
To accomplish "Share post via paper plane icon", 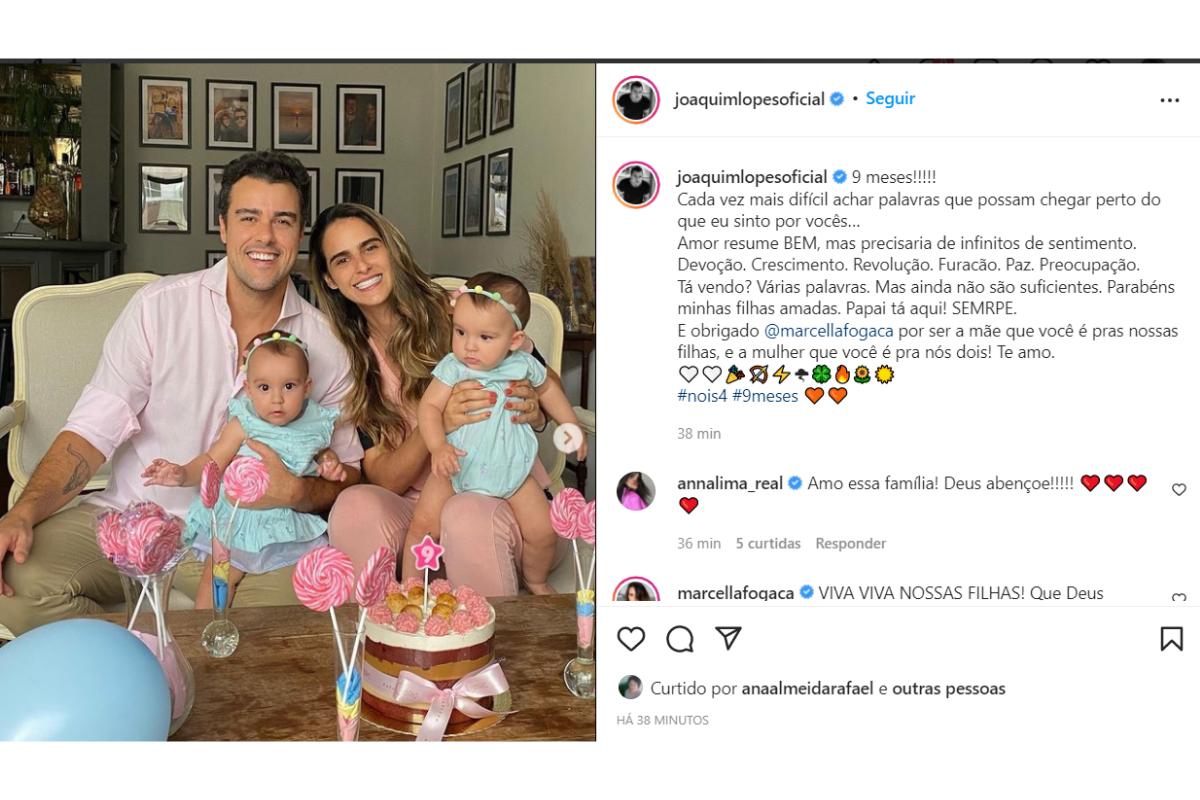I will [x=729, y=638].
